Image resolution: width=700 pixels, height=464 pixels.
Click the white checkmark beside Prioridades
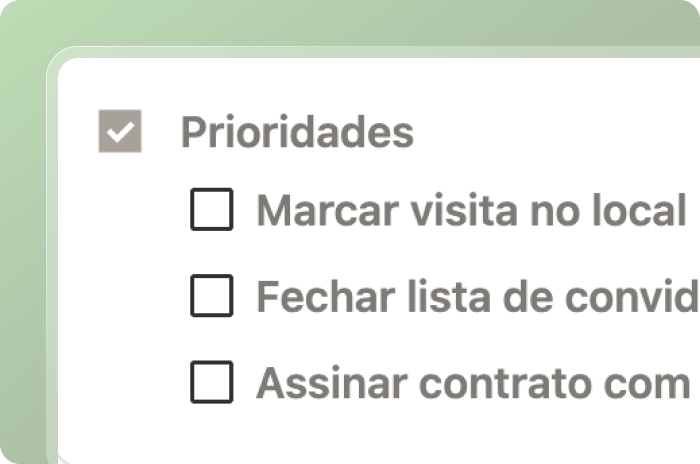[x=120, y=132]
